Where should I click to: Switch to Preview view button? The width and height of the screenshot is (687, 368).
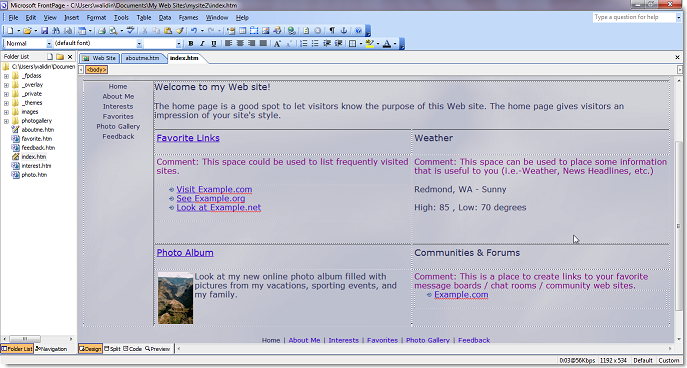pyautogui.click(x=157, y=349)
